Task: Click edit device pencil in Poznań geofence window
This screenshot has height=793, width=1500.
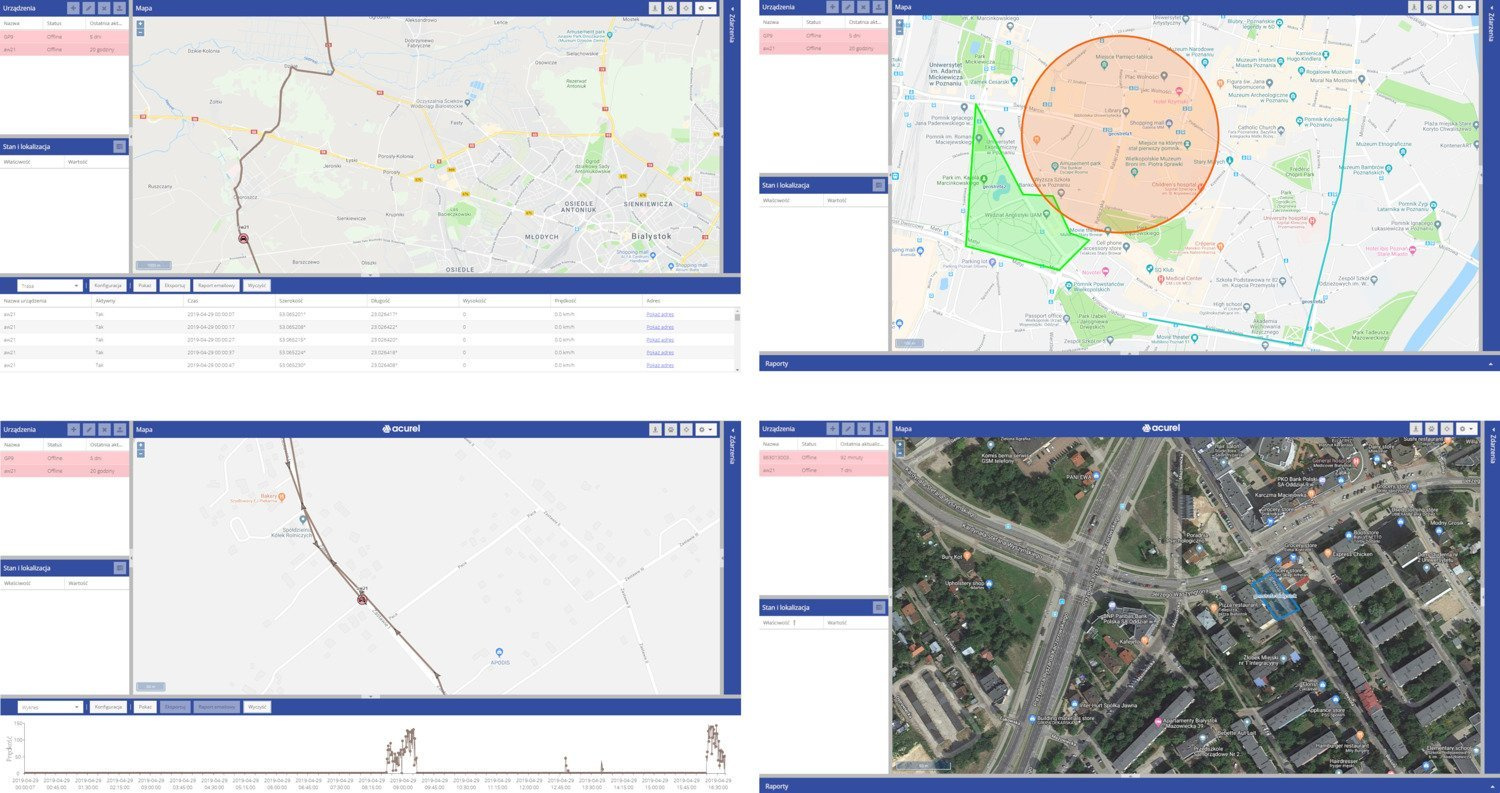Action: click(x=848, y=7)
